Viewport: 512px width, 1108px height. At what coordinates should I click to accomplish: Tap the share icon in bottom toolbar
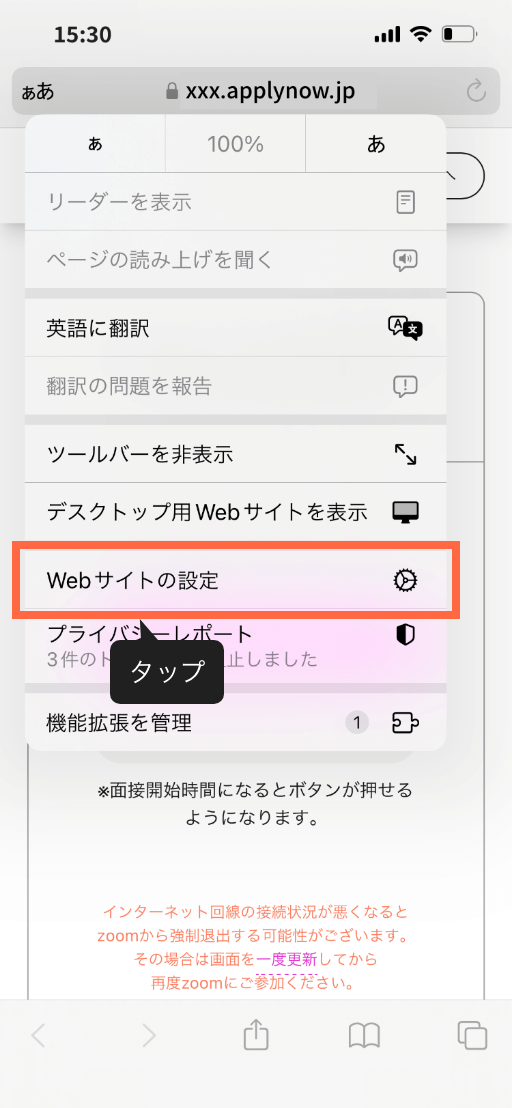(256, 1035)
